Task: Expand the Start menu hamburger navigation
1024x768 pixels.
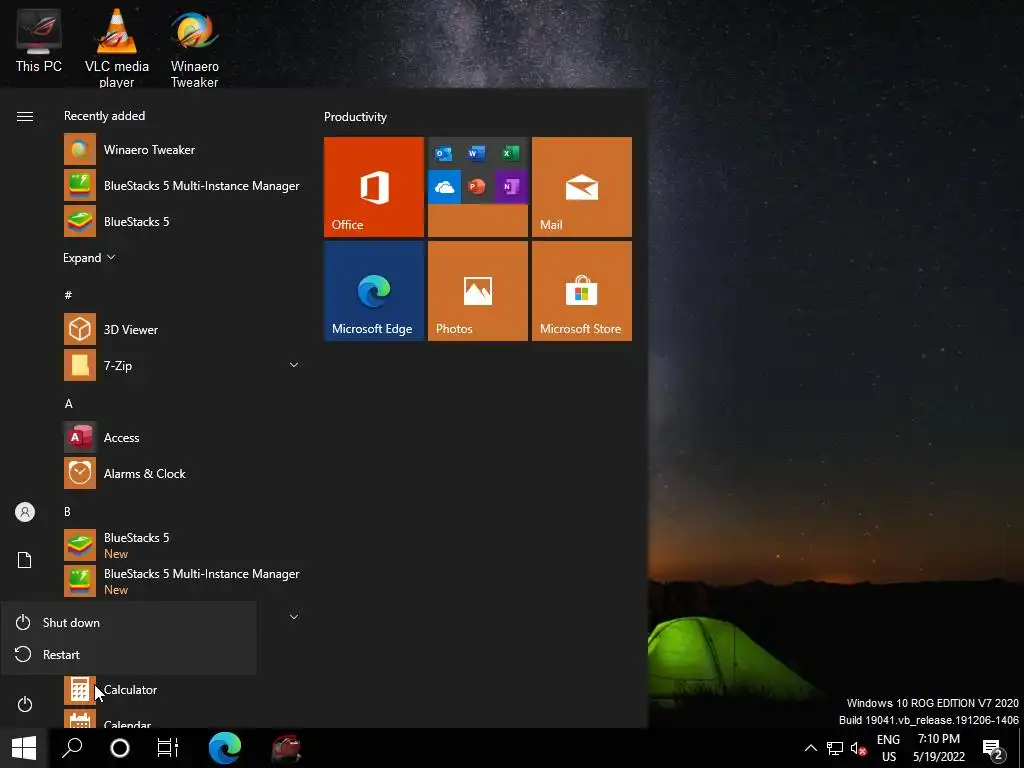Action: point(25,116)
